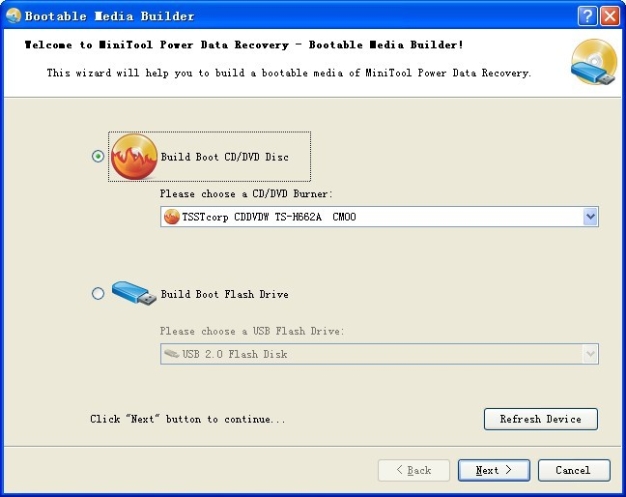
Task: Cancel the bootable media wizard
Action: (573, 470)
